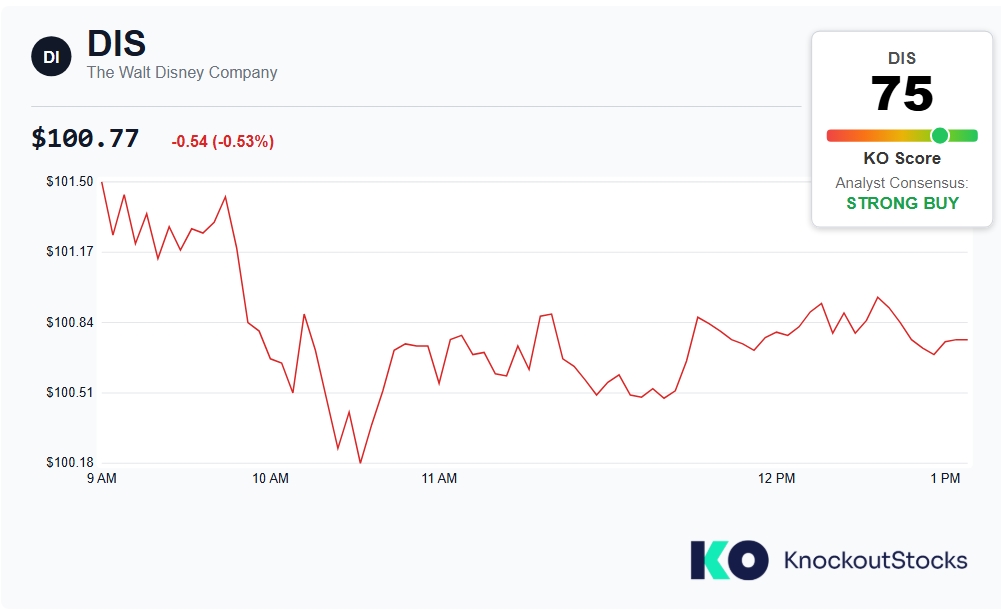The image size is (1001, 611).
Task: Click the KO Score gradient color bar
Action: [x=902, y=135]
